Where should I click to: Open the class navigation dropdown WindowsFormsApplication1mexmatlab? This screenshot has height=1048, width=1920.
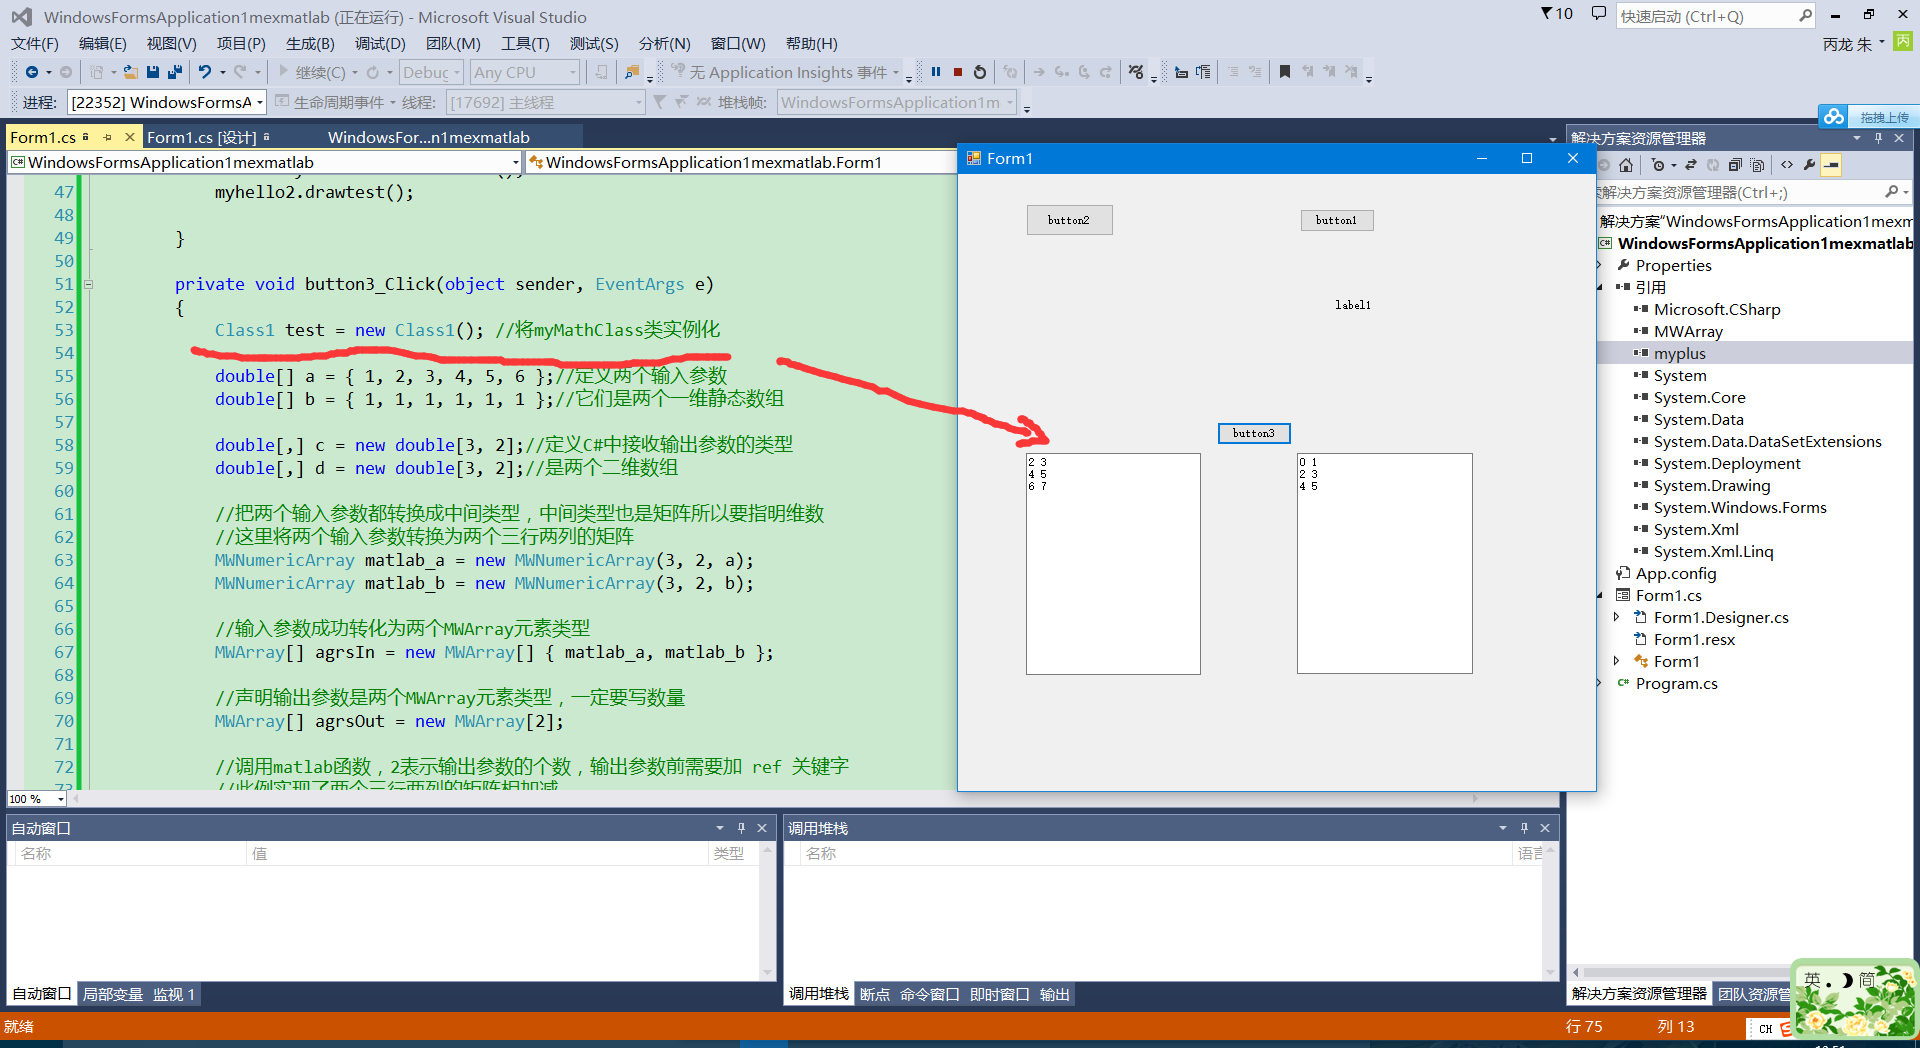265,162
